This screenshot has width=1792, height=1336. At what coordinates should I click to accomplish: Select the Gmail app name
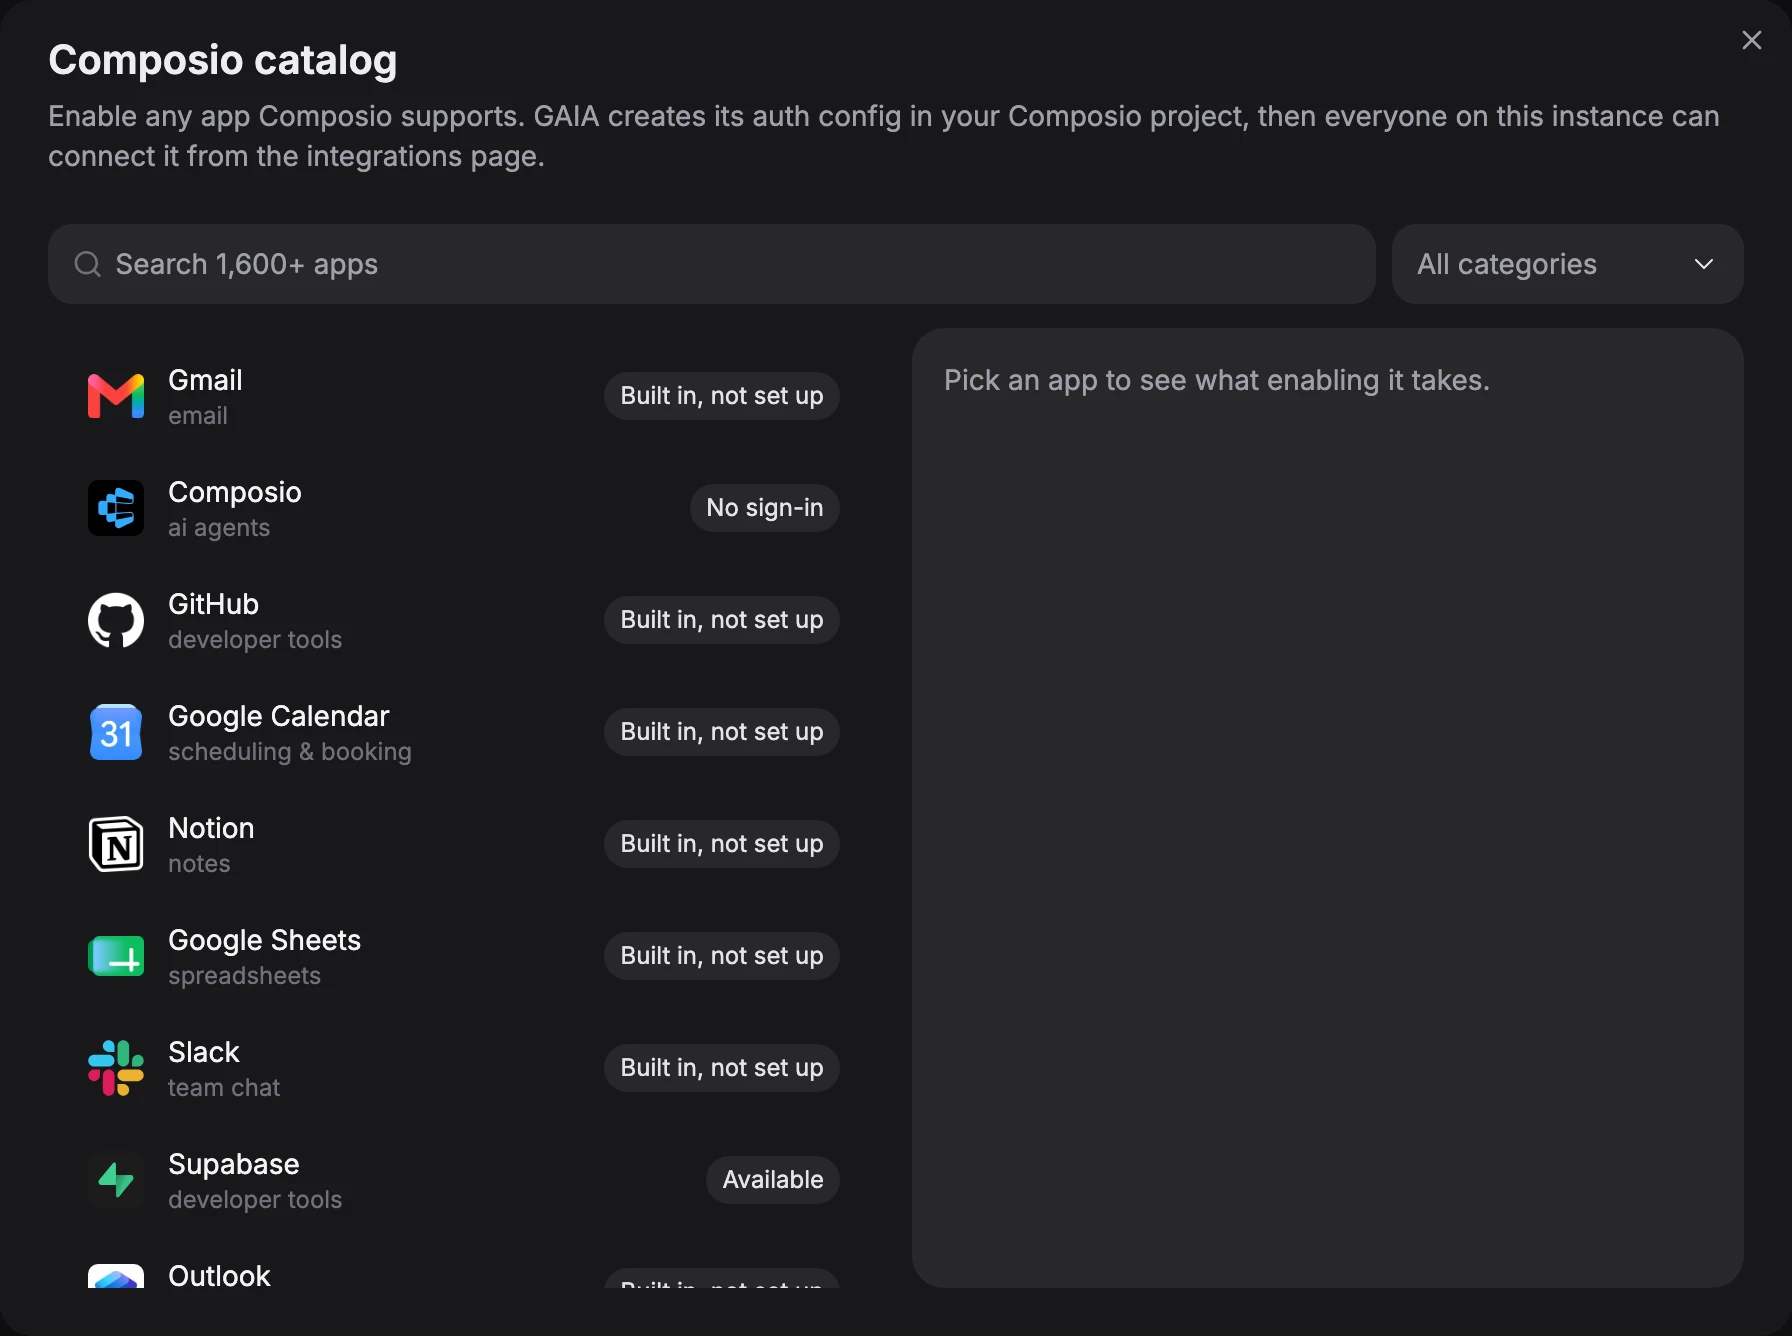click(205, 380)
